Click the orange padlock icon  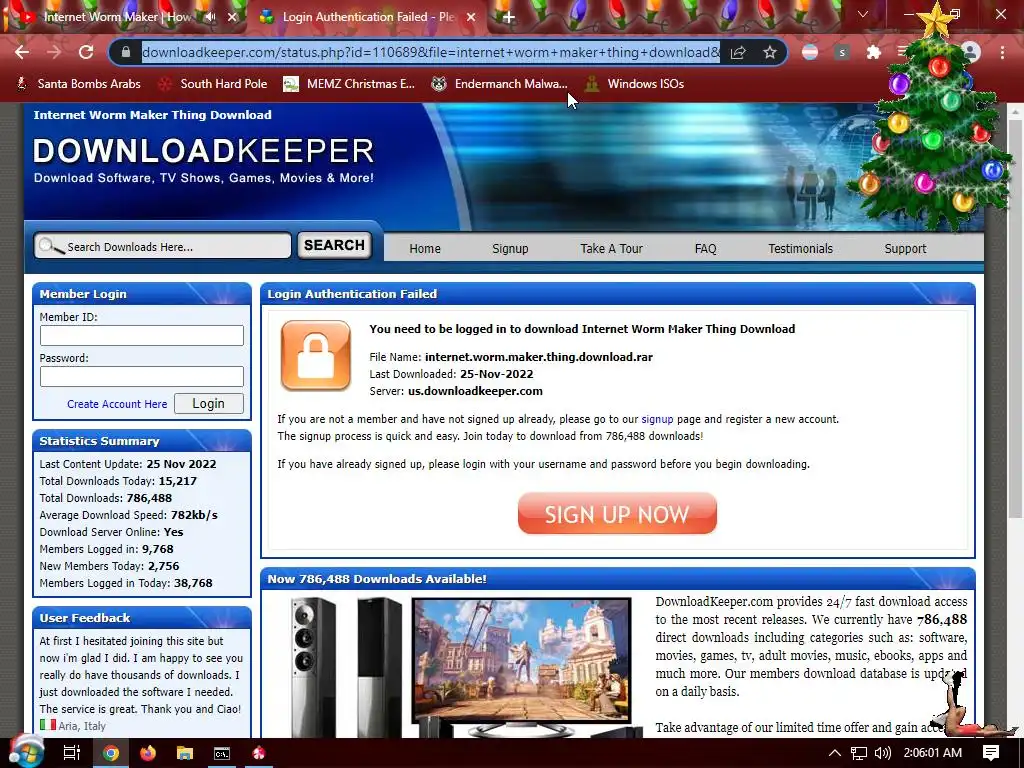316,355
